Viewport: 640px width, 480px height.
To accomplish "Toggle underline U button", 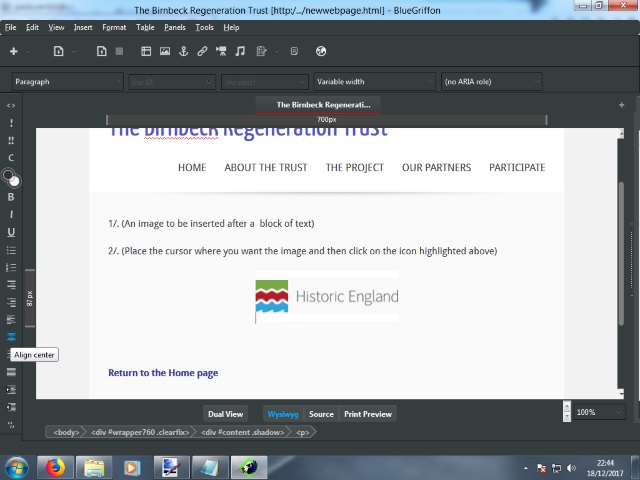I will (x=11, y=232).
